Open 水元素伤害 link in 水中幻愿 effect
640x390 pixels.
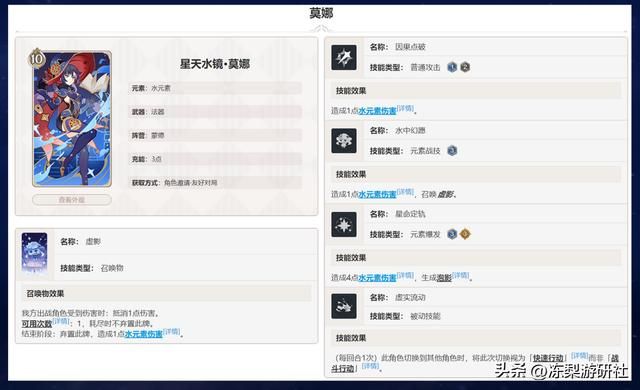pos(377,195)
